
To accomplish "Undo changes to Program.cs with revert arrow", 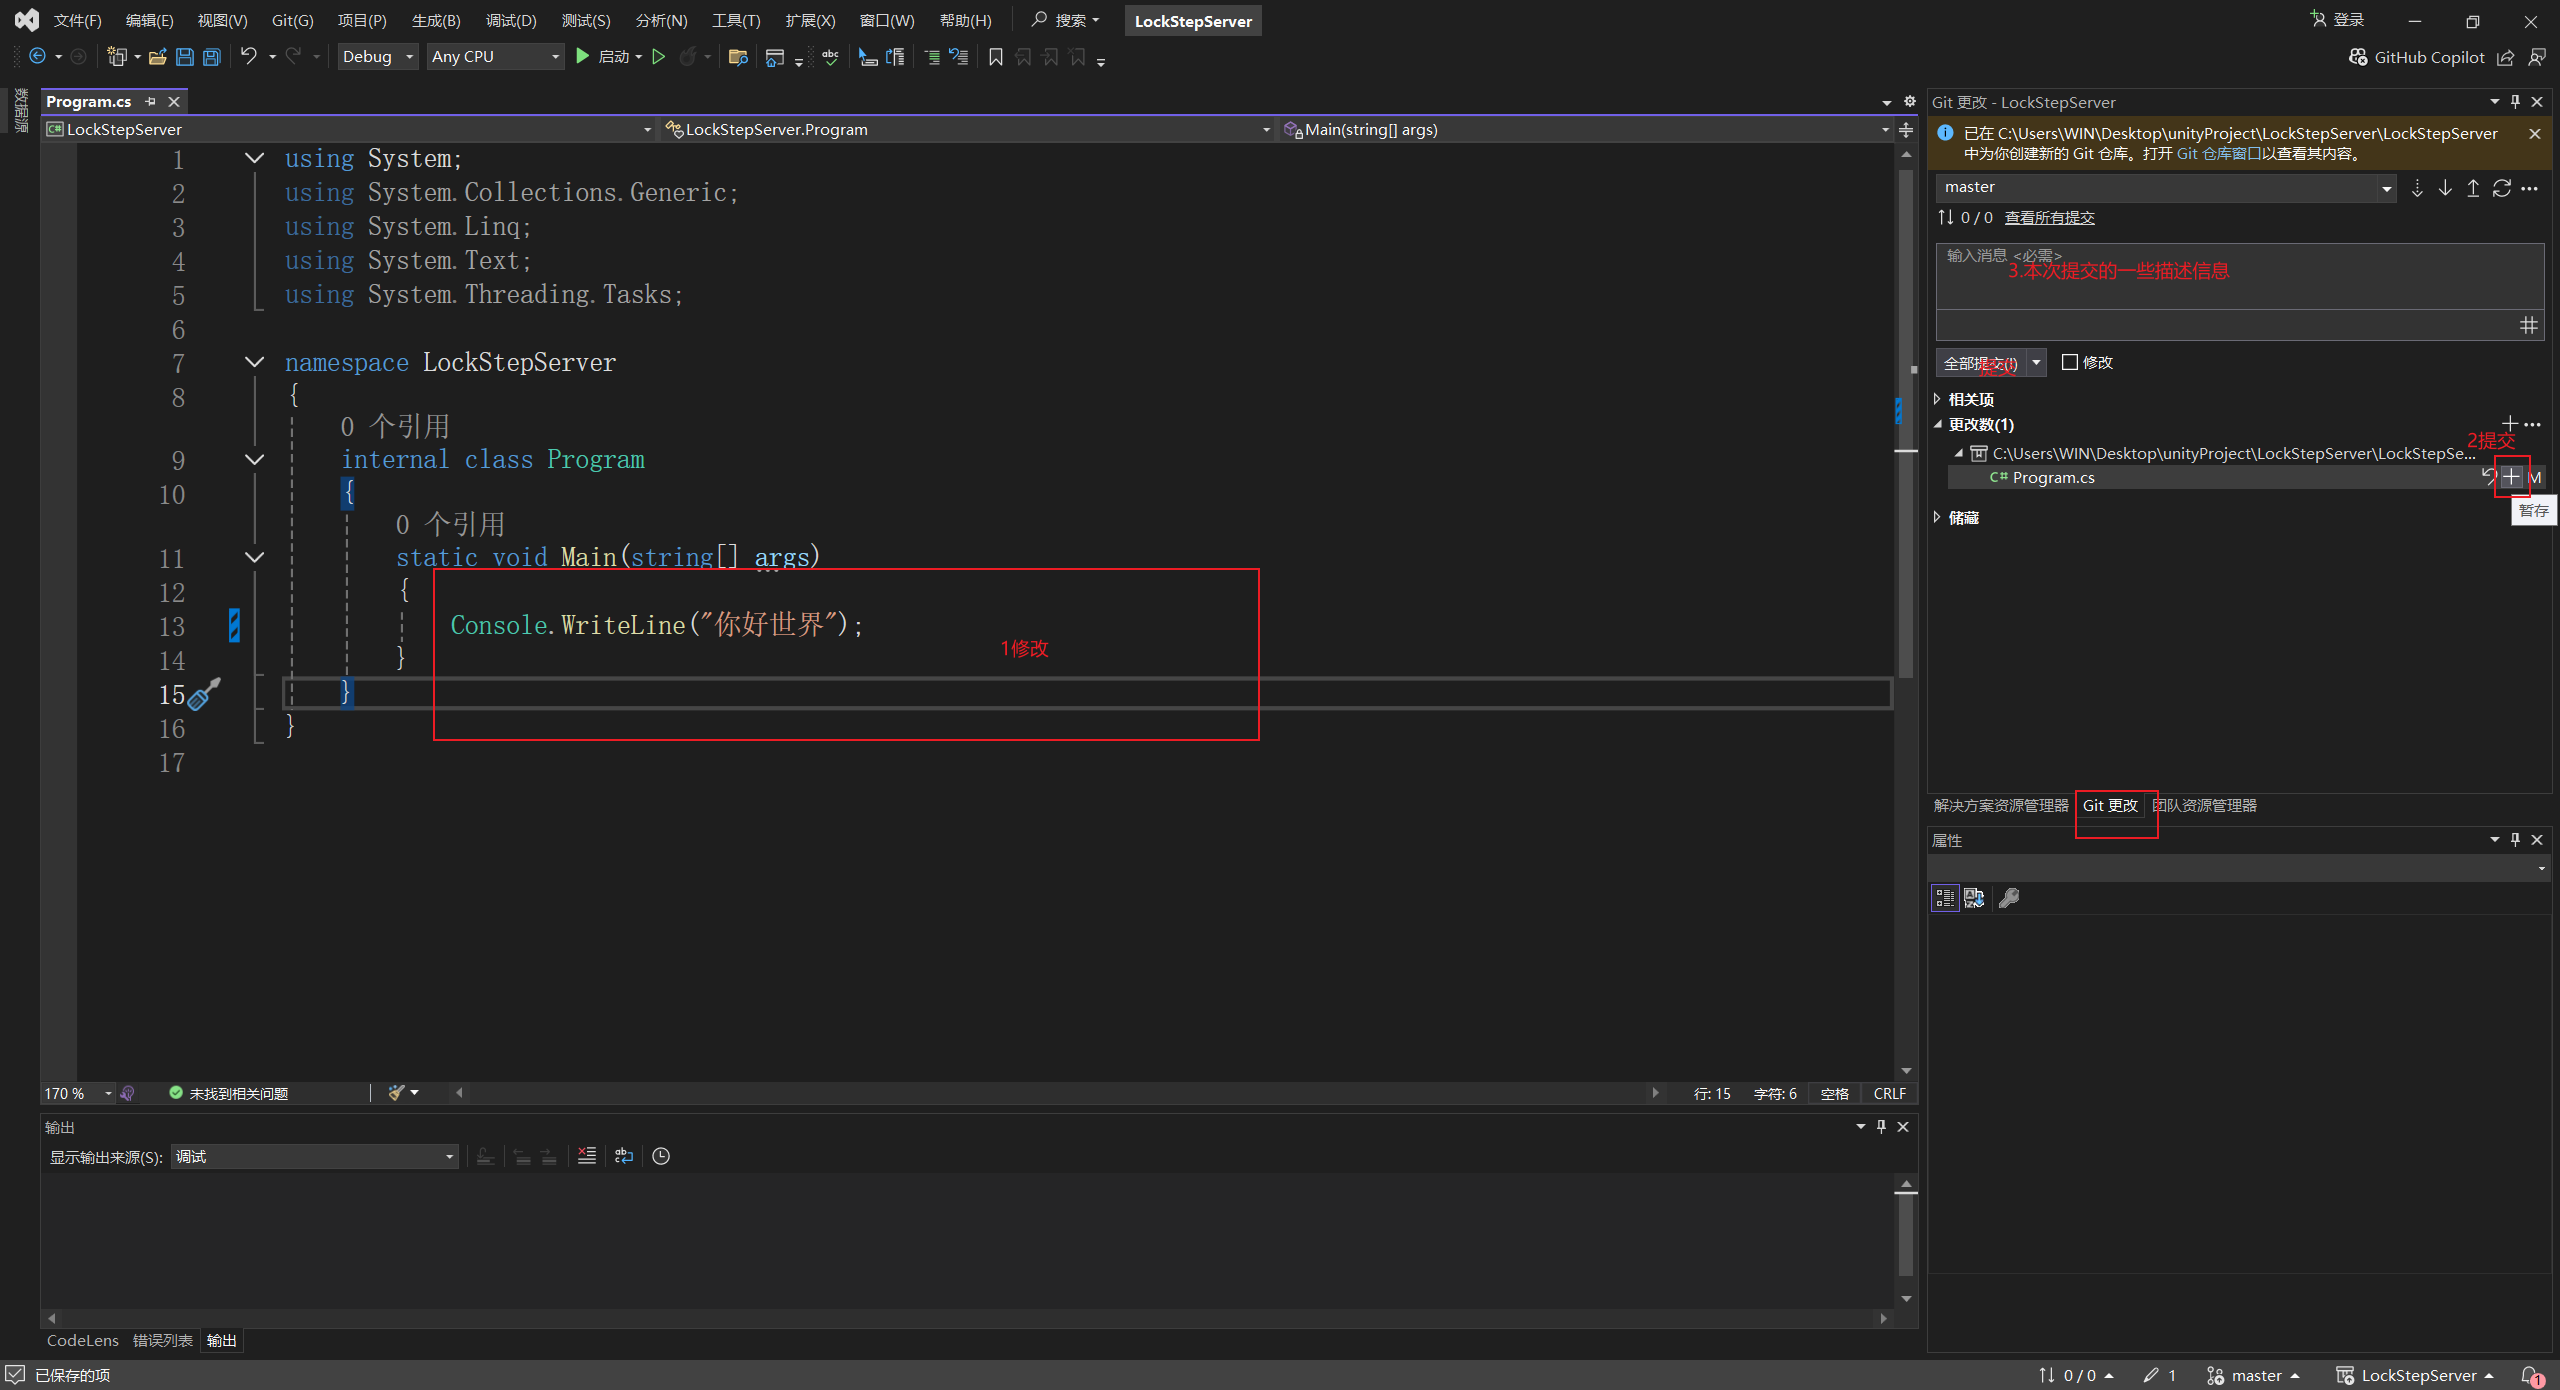I will point(2488,477).
